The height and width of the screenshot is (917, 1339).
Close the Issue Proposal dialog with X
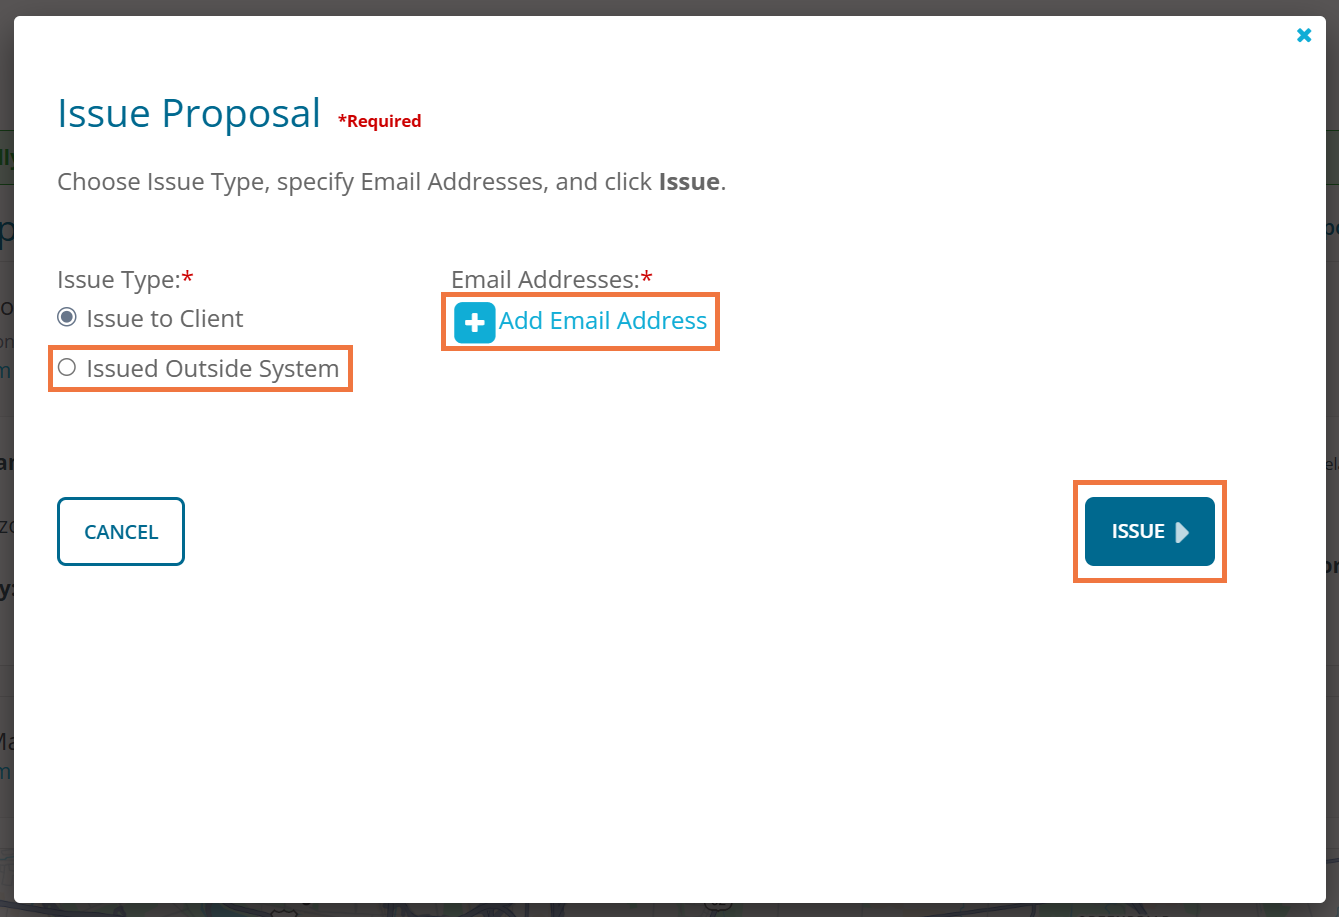[x=1304, y=36]
